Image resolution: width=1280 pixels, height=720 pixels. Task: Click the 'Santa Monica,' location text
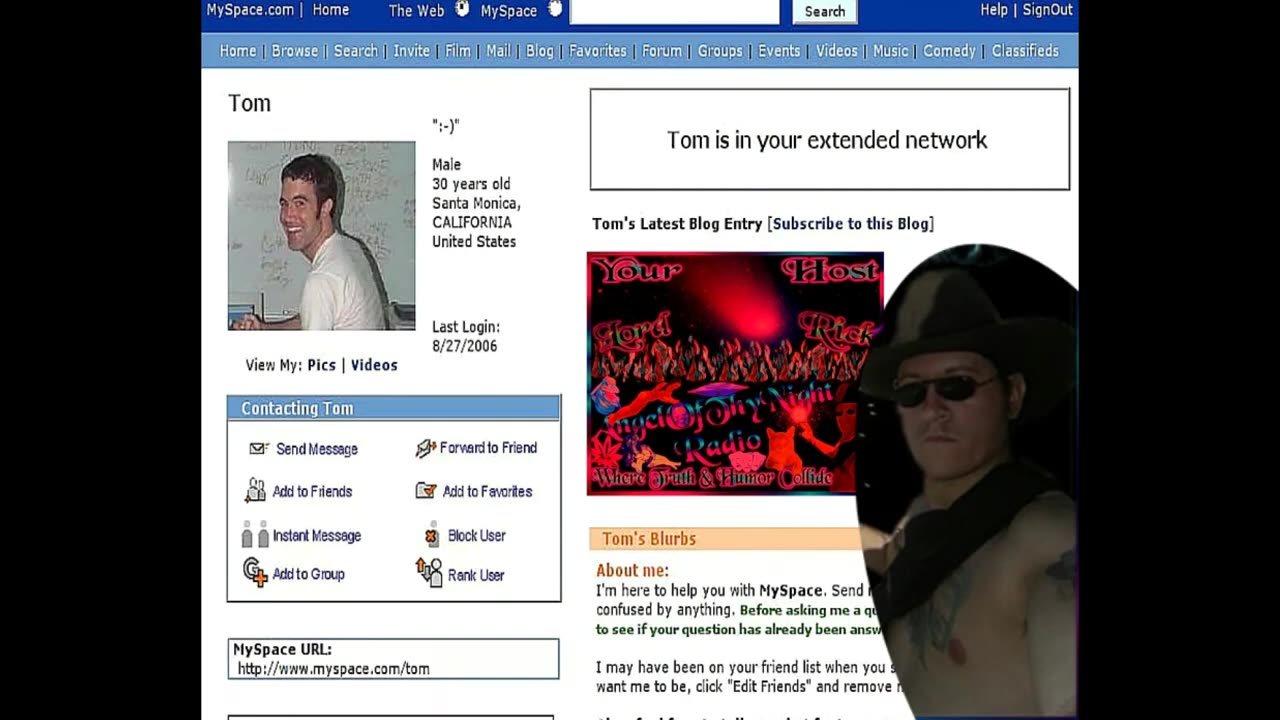[x=476, y=203]
